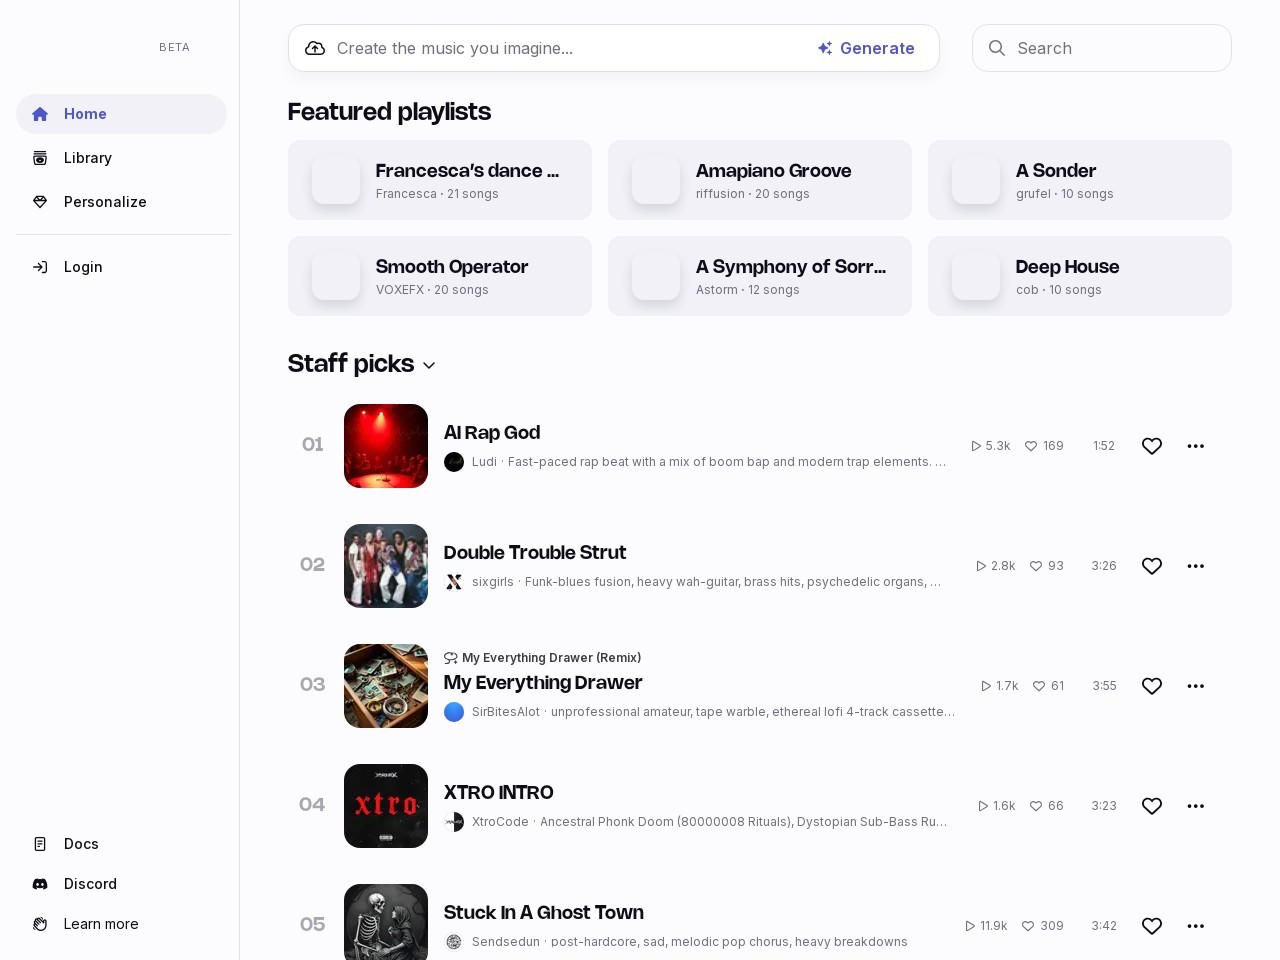Toggle heart on My Everything Drawer
The image size is (1280, 960).
point(1152,686)
